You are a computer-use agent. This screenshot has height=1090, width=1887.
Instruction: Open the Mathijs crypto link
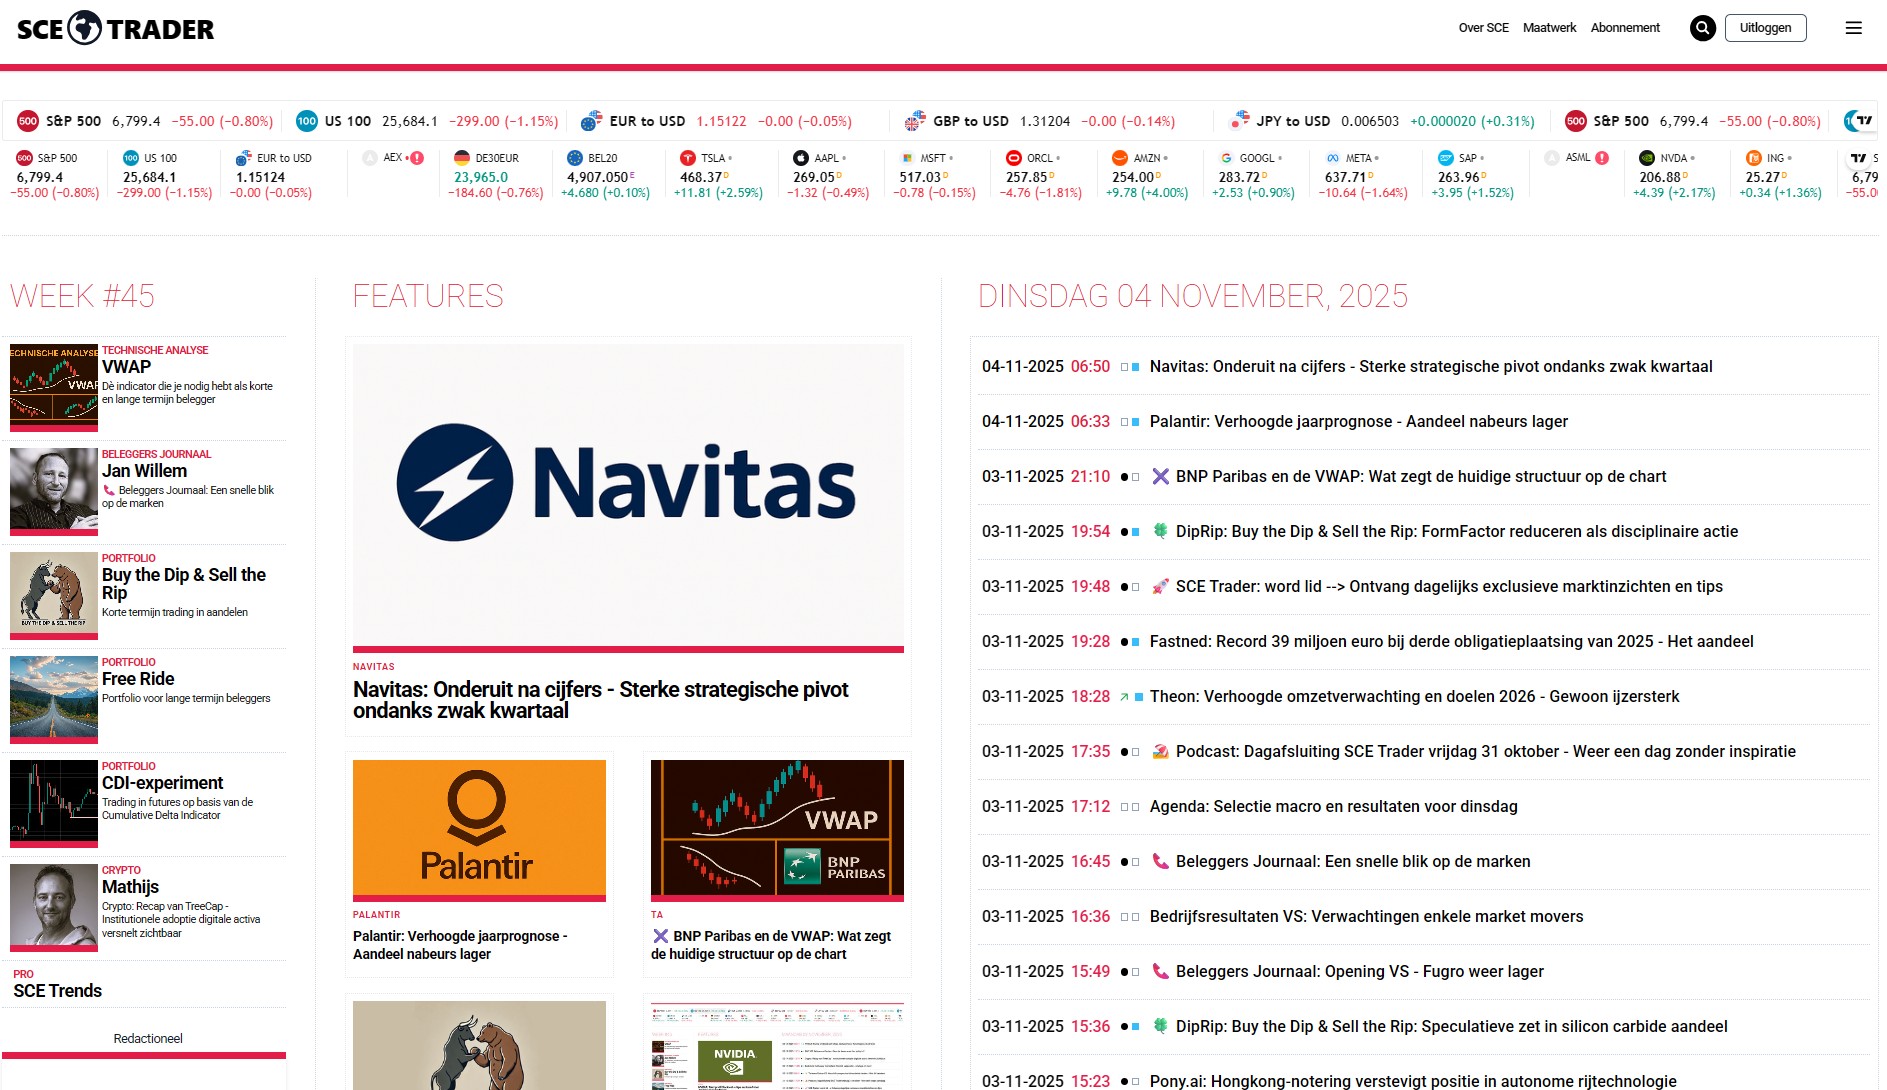[x=130, y=887]
